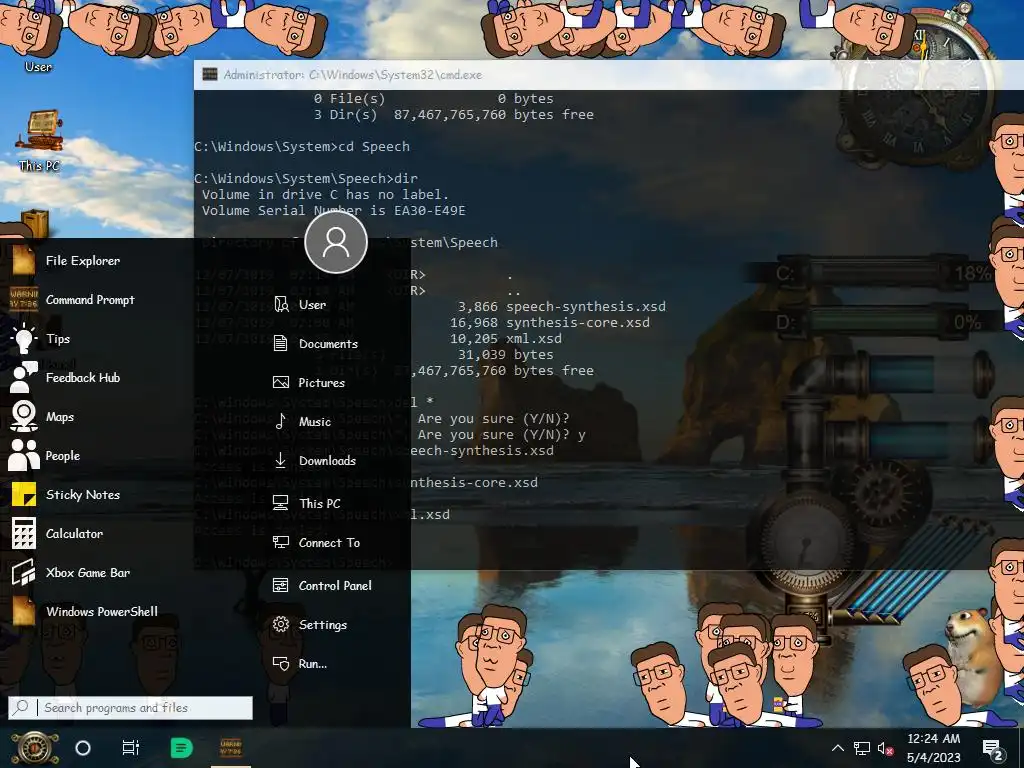Click the muted volume tray icon

(885, 748)
